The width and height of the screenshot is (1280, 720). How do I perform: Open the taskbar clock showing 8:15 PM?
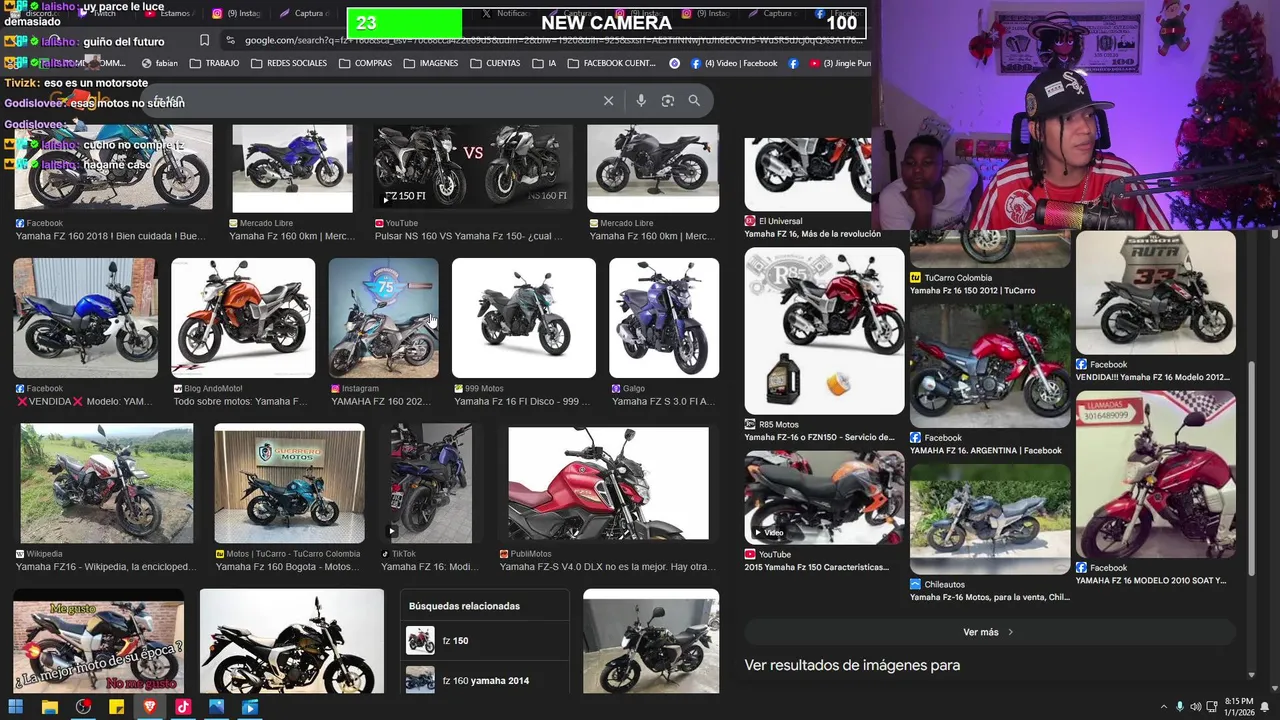point(1239,707)
